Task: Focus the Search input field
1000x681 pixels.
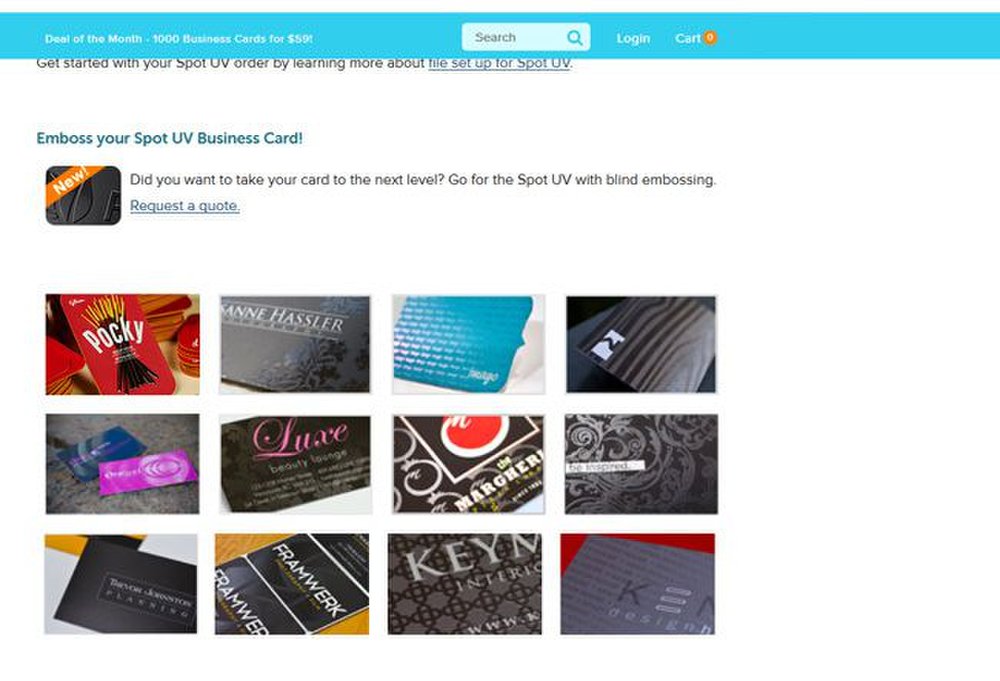Action: coord(526,38)
